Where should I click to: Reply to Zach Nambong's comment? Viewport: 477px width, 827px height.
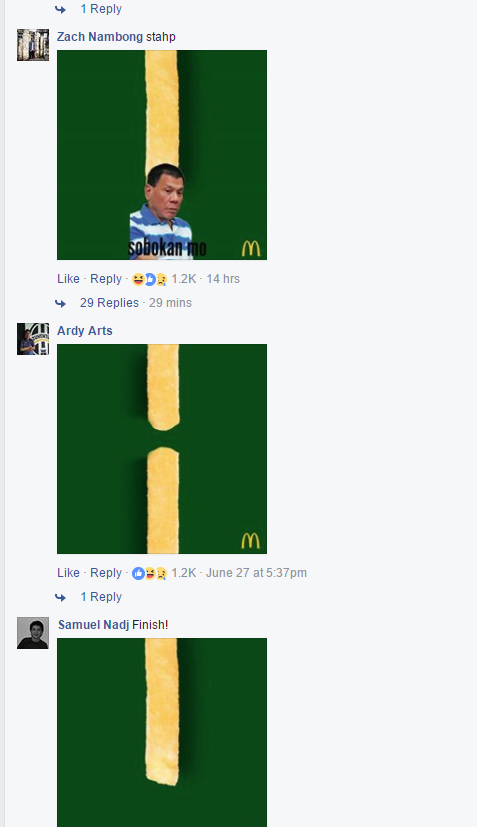pyautogui.click(x=106, y=278)
